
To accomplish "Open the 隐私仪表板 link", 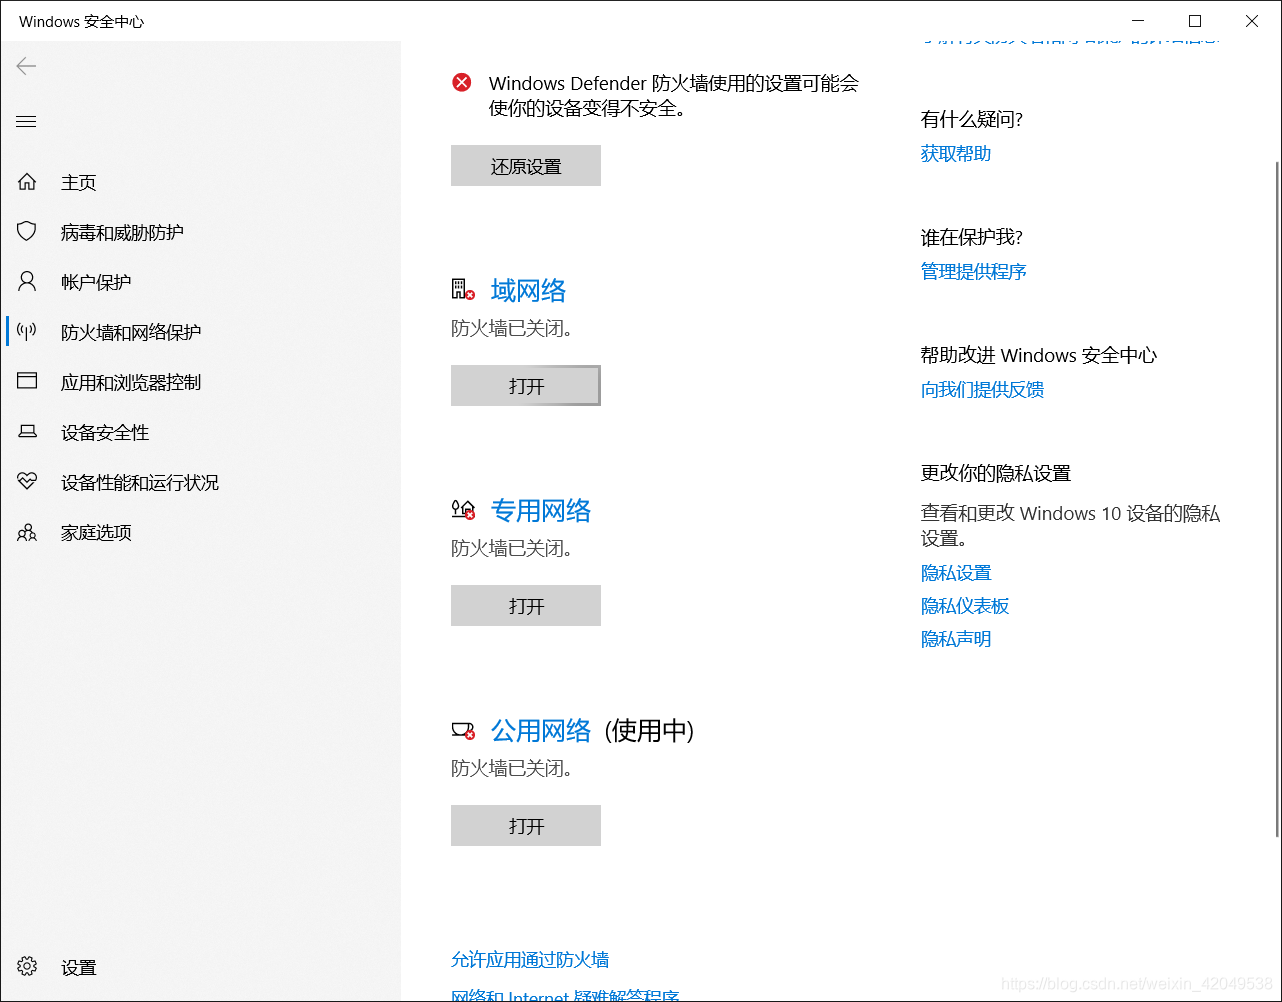I will [965, 606].
